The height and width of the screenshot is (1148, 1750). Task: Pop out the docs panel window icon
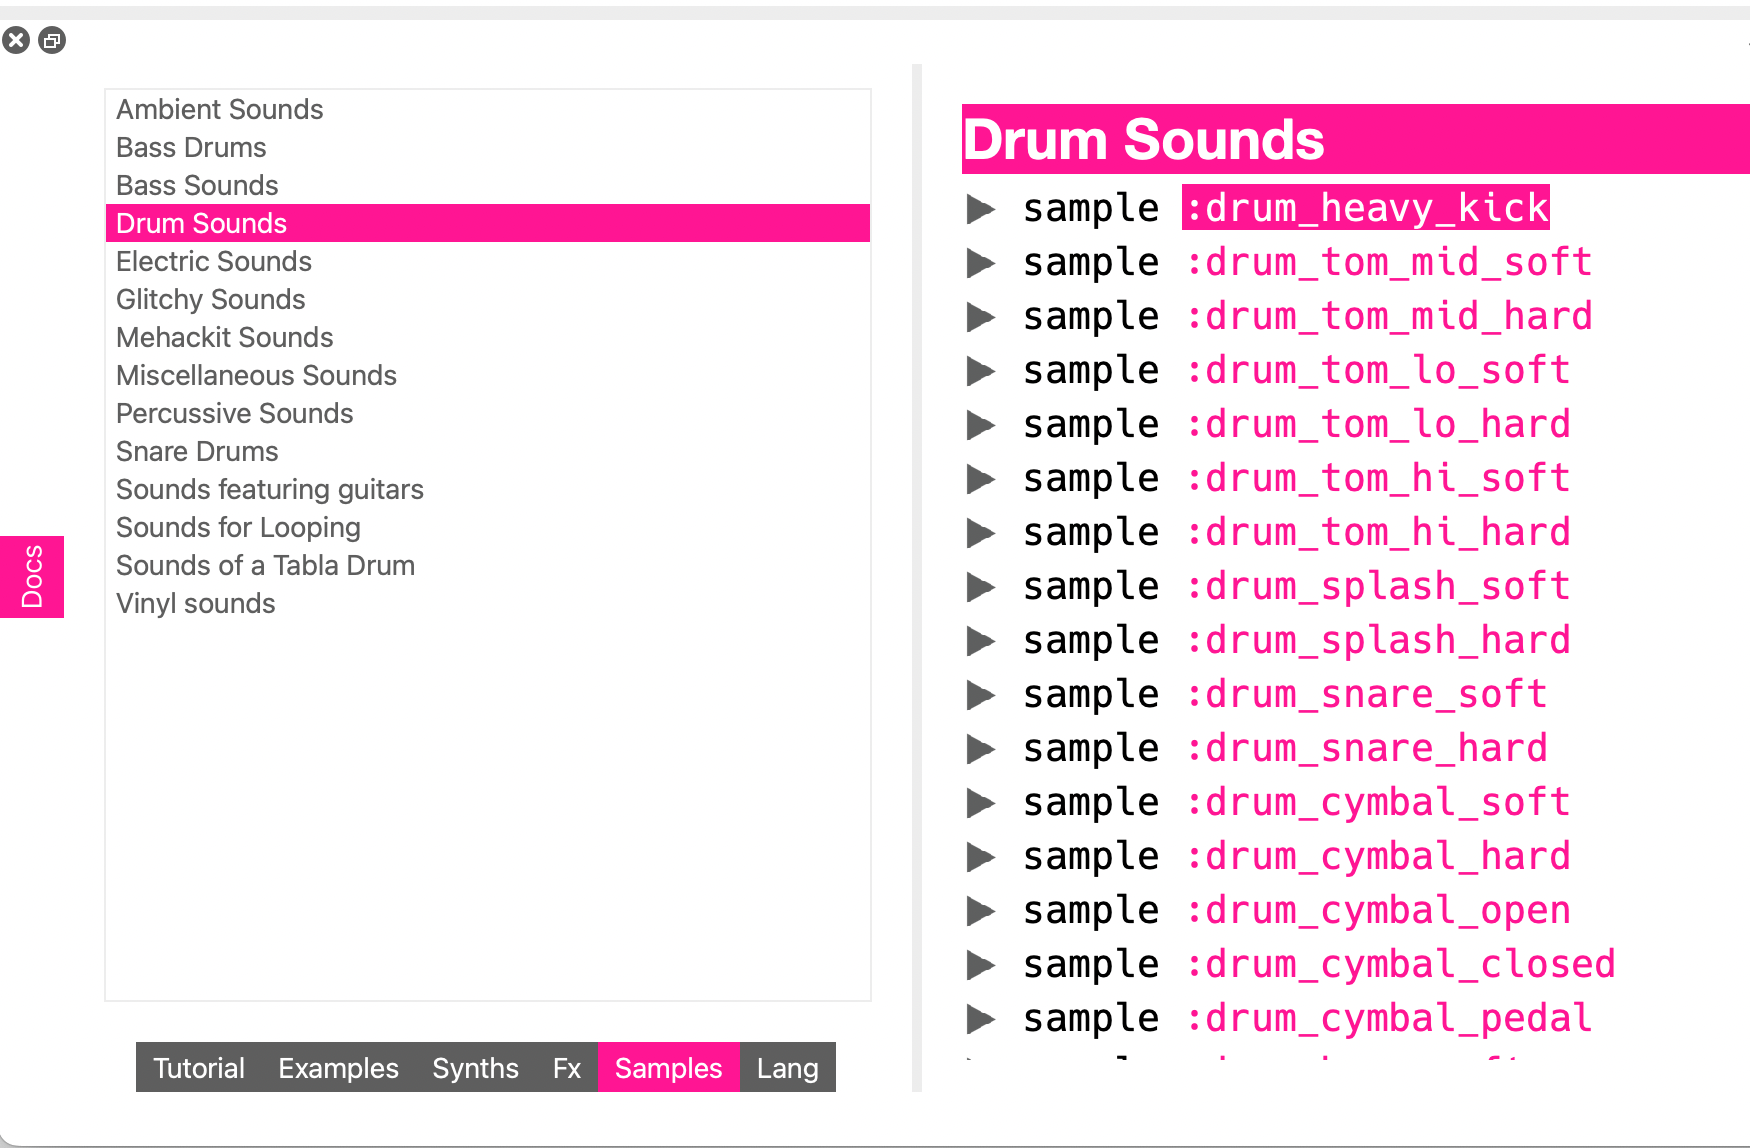[x=52, y=40]
